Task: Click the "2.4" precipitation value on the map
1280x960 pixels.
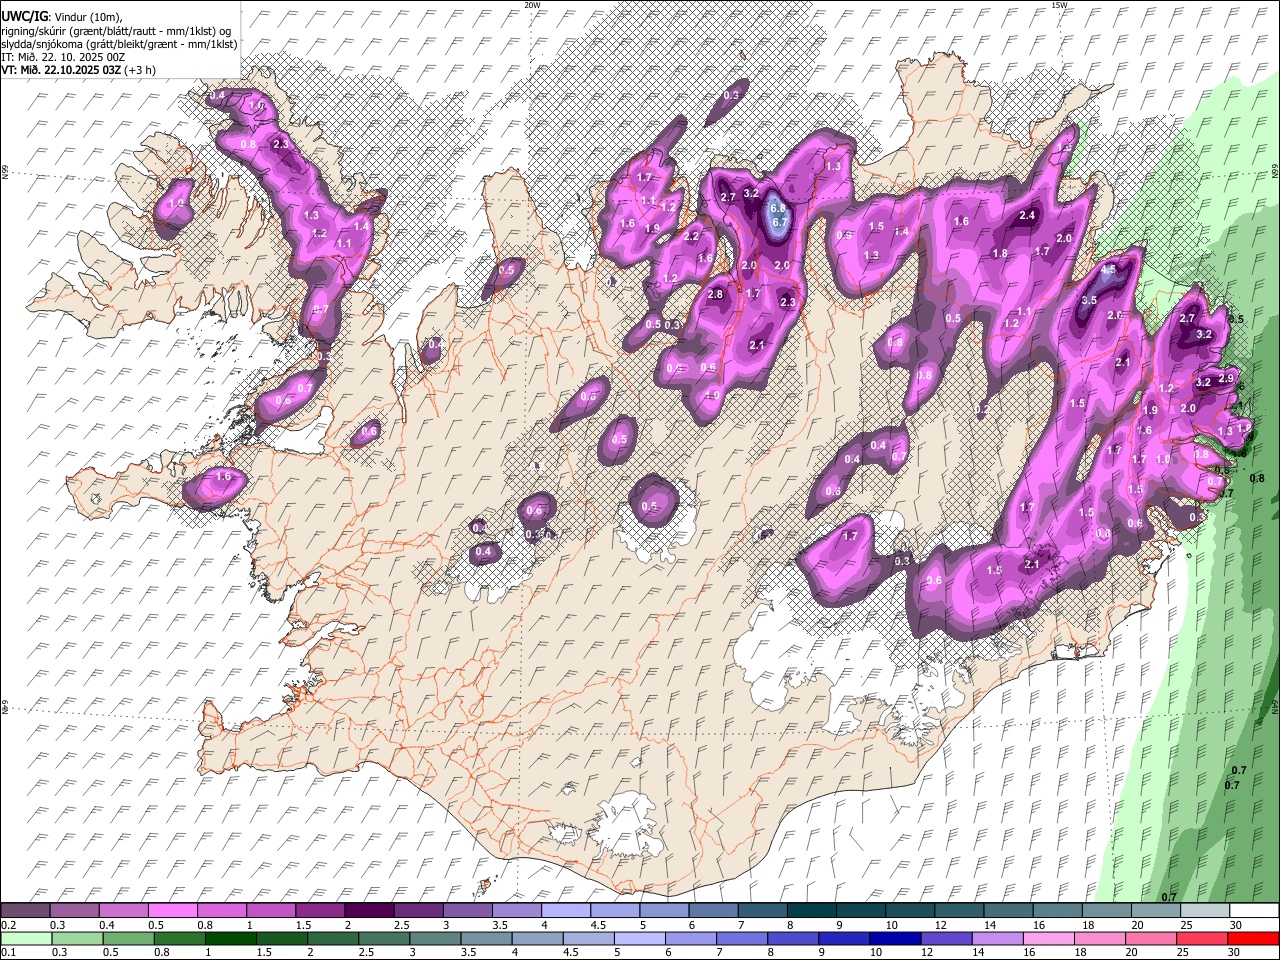Action: tap(1027, 216)
